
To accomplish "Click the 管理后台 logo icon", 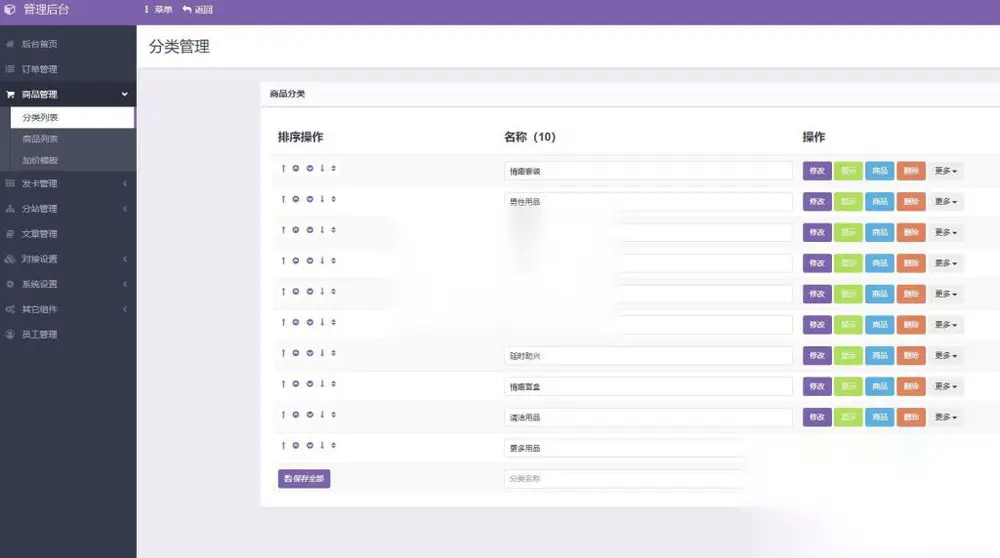I will tap(10, 10).
